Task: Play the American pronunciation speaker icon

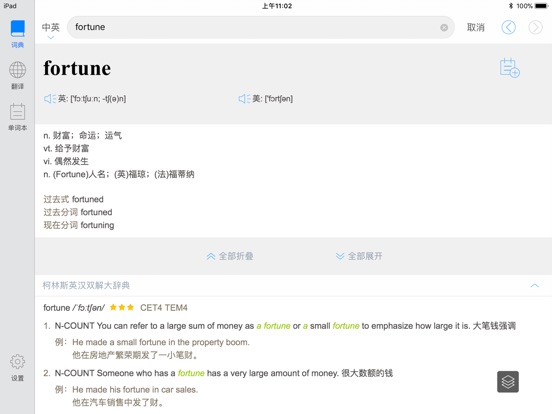Action: [x=244, y=99]
